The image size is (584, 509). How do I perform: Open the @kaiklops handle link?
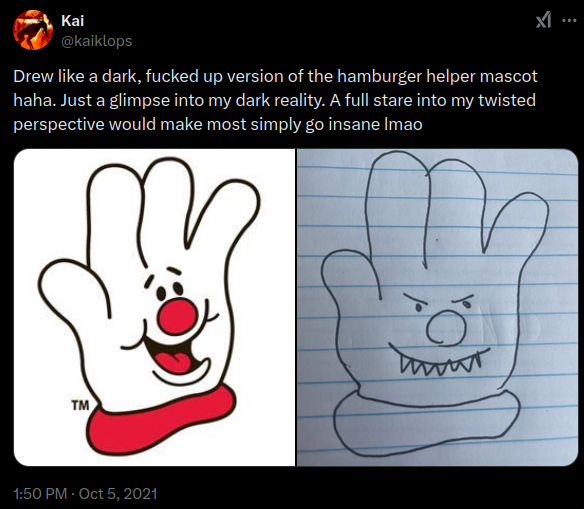[x=96, y=41]
